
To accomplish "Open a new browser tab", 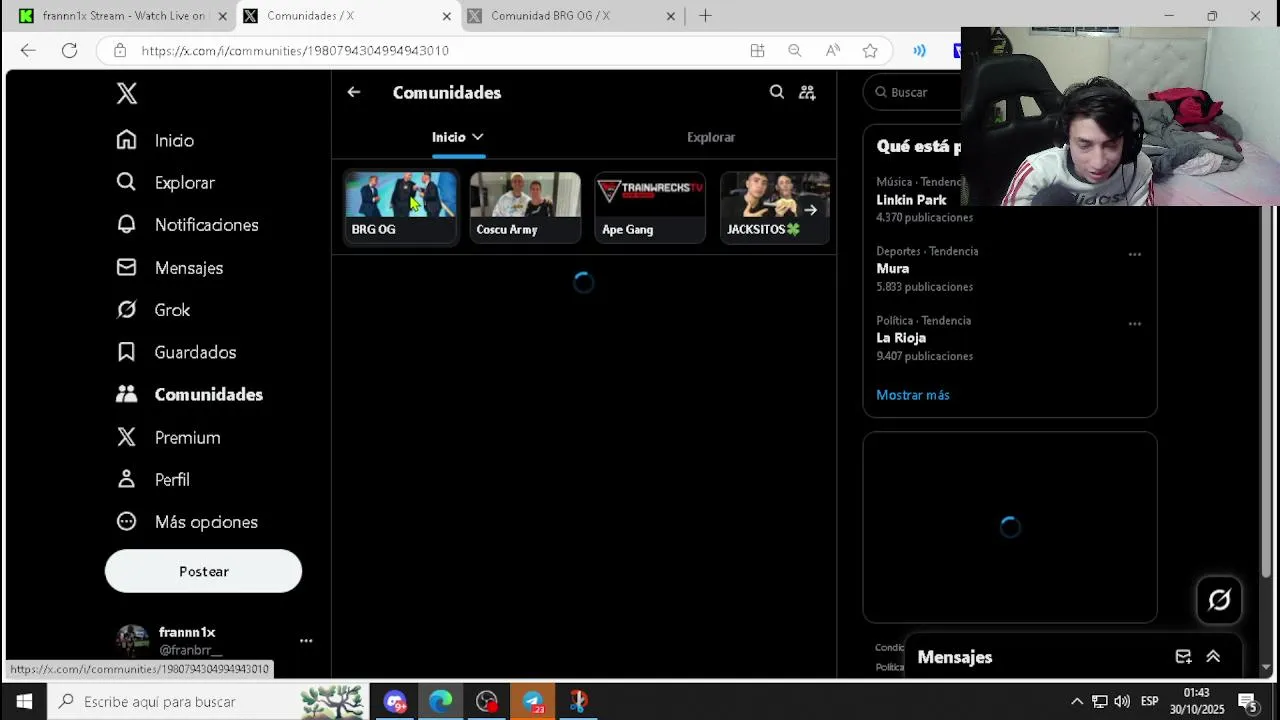I will point(705,16).
